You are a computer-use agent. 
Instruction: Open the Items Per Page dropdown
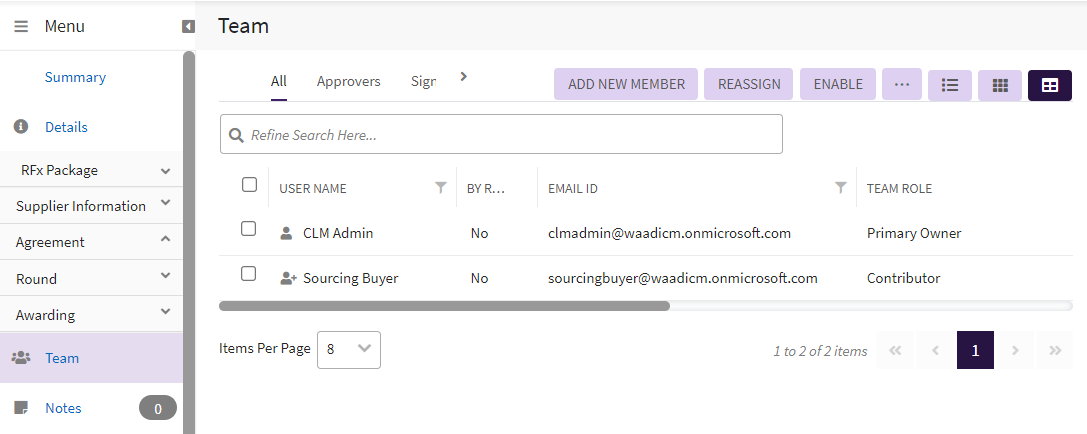coord(348,349)
